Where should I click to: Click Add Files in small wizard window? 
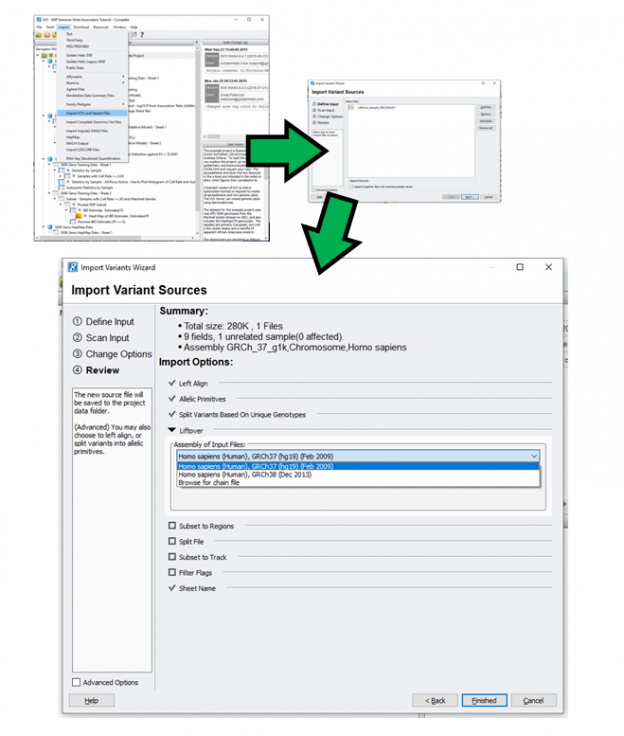point(486,107)
